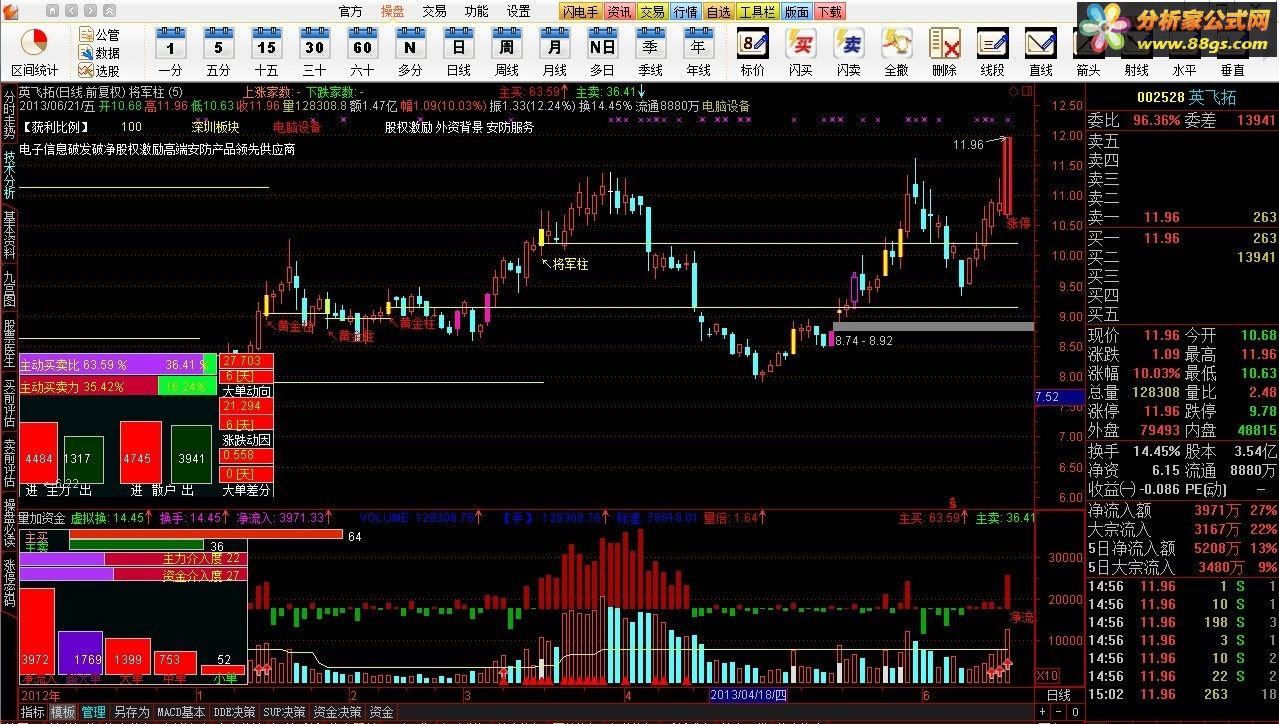Select the 水平 horizontal line tool
Screen dimensions: 1279x724
(x=1184, y=52)
